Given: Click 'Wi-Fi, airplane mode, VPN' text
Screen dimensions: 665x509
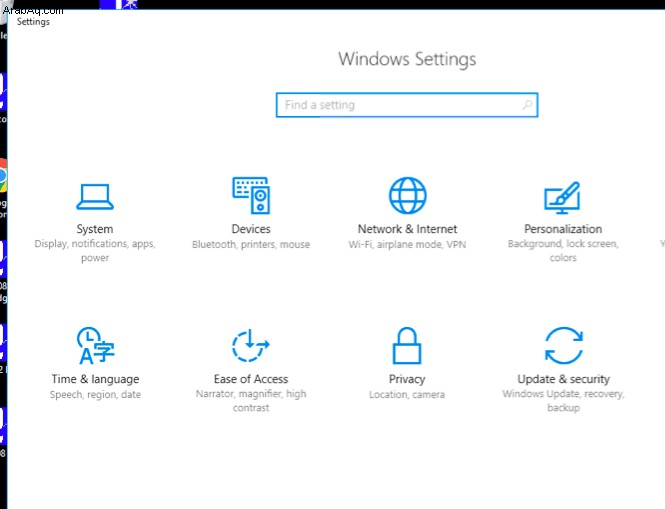Looking at the screenshot, I should pos(407,245).
